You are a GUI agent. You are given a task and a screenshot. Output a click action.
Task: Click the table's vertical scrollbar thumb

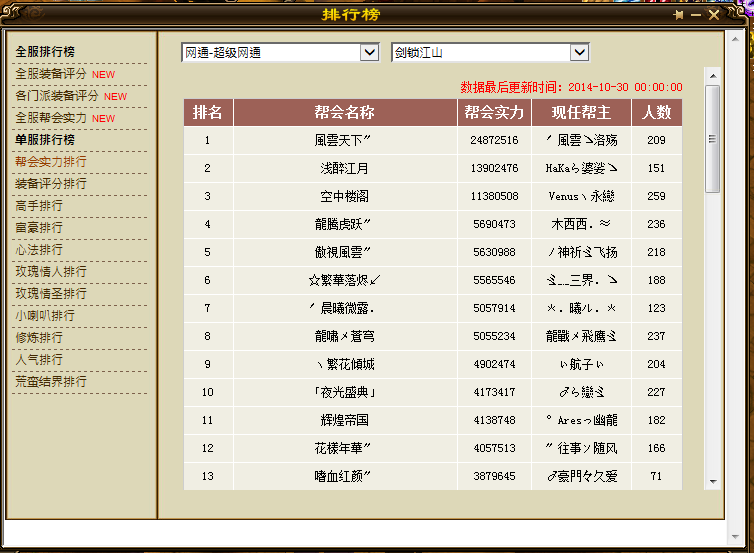712,138
